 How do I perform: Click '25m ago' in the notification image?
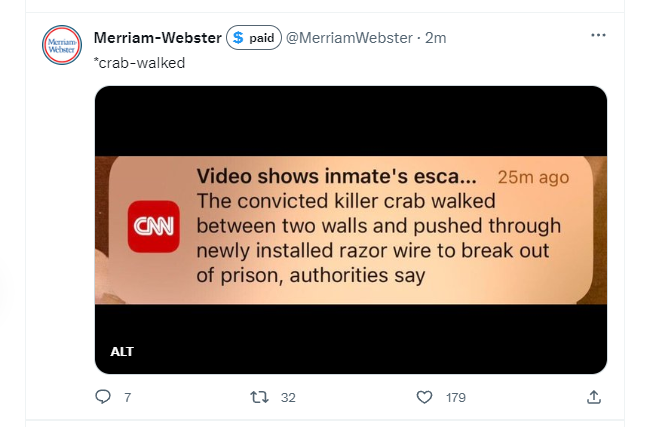click(x=533, y=177)
